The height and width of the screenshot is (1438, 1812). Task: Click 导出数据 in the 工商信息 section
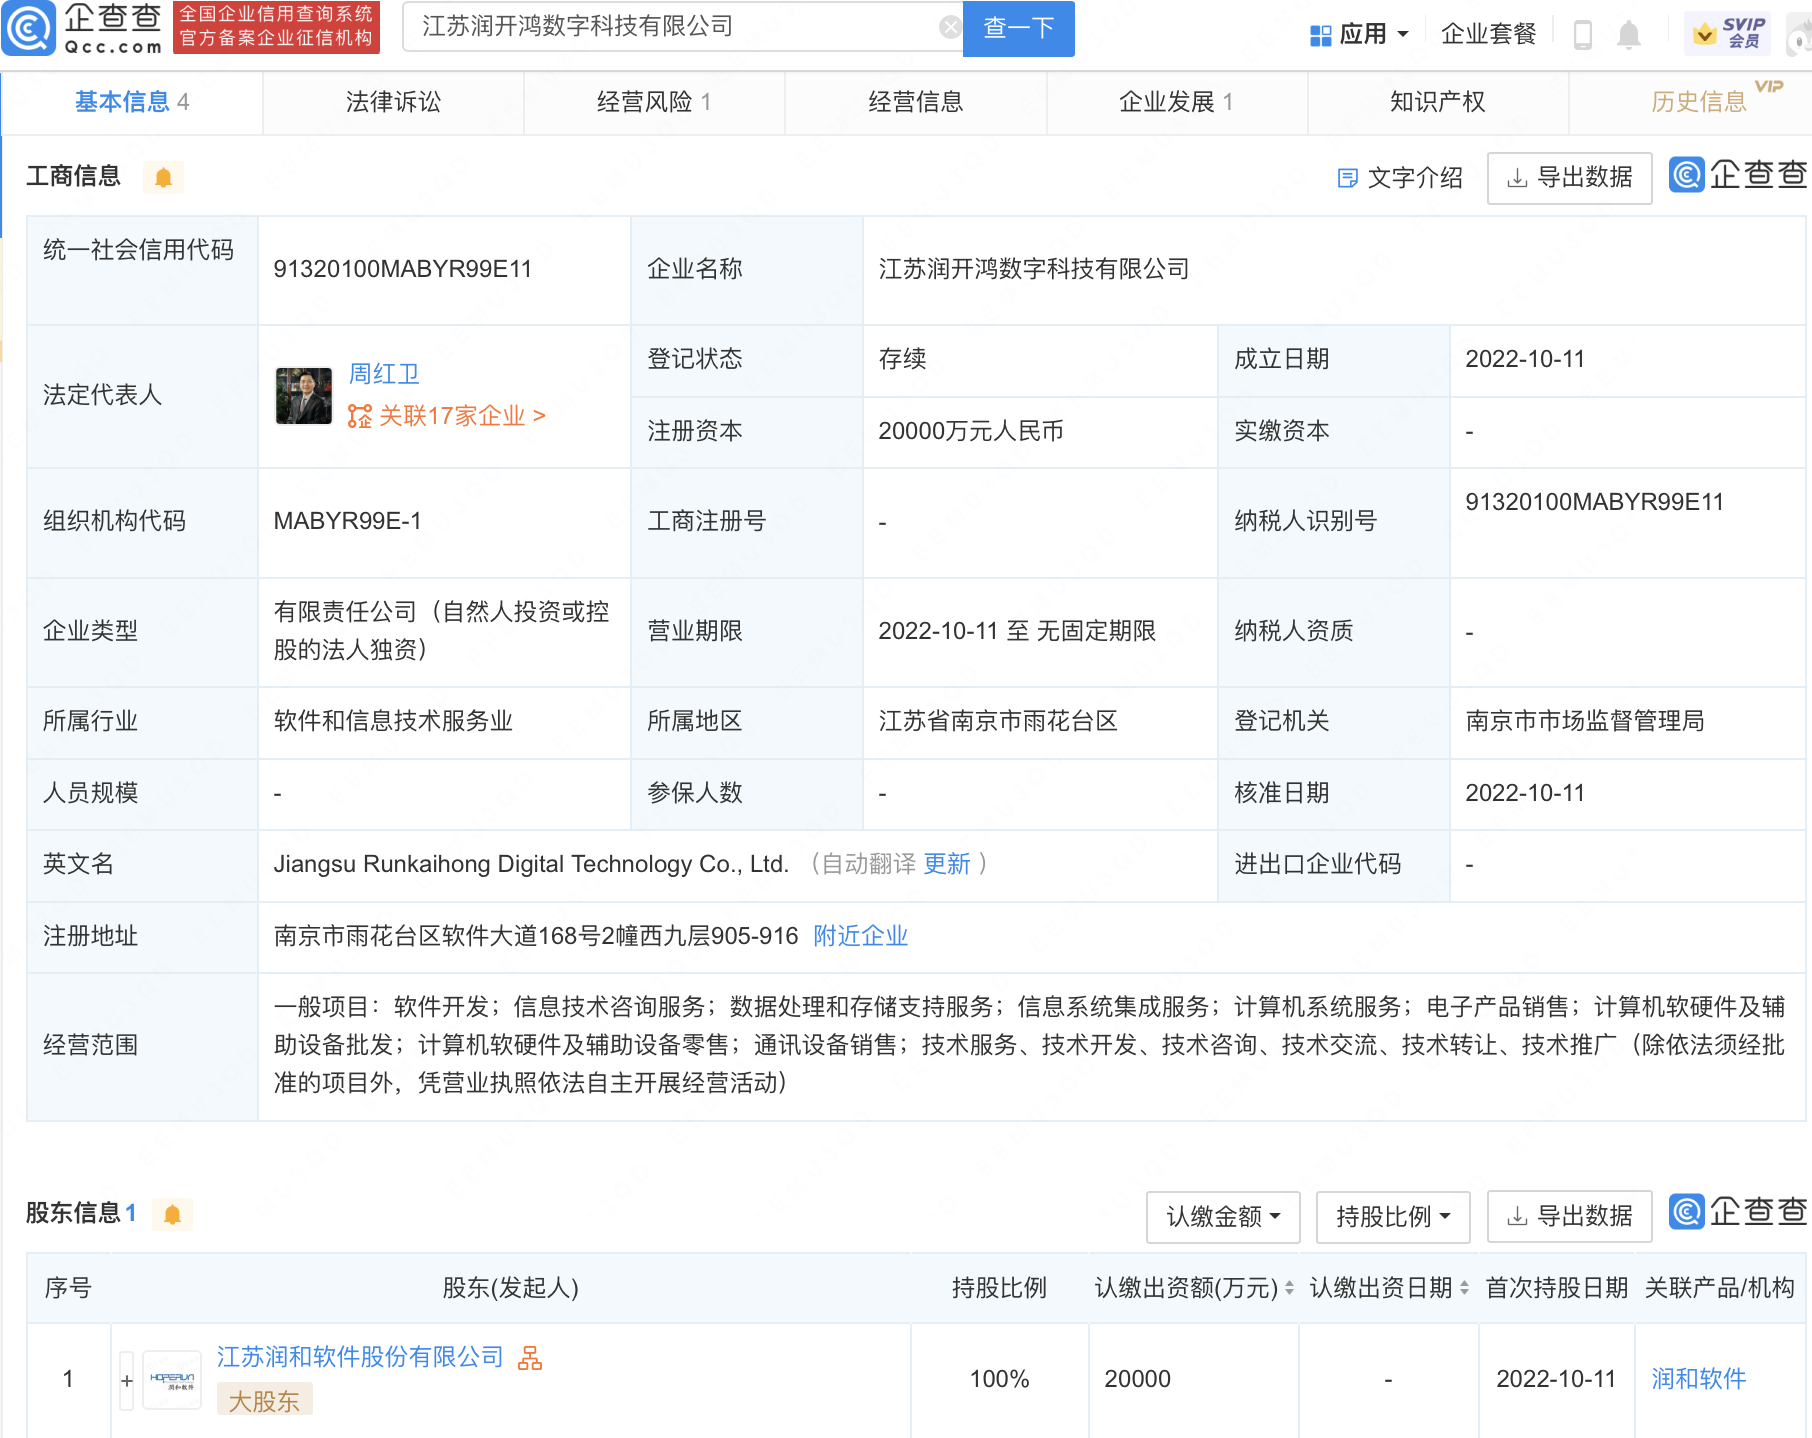point(1569,178)
